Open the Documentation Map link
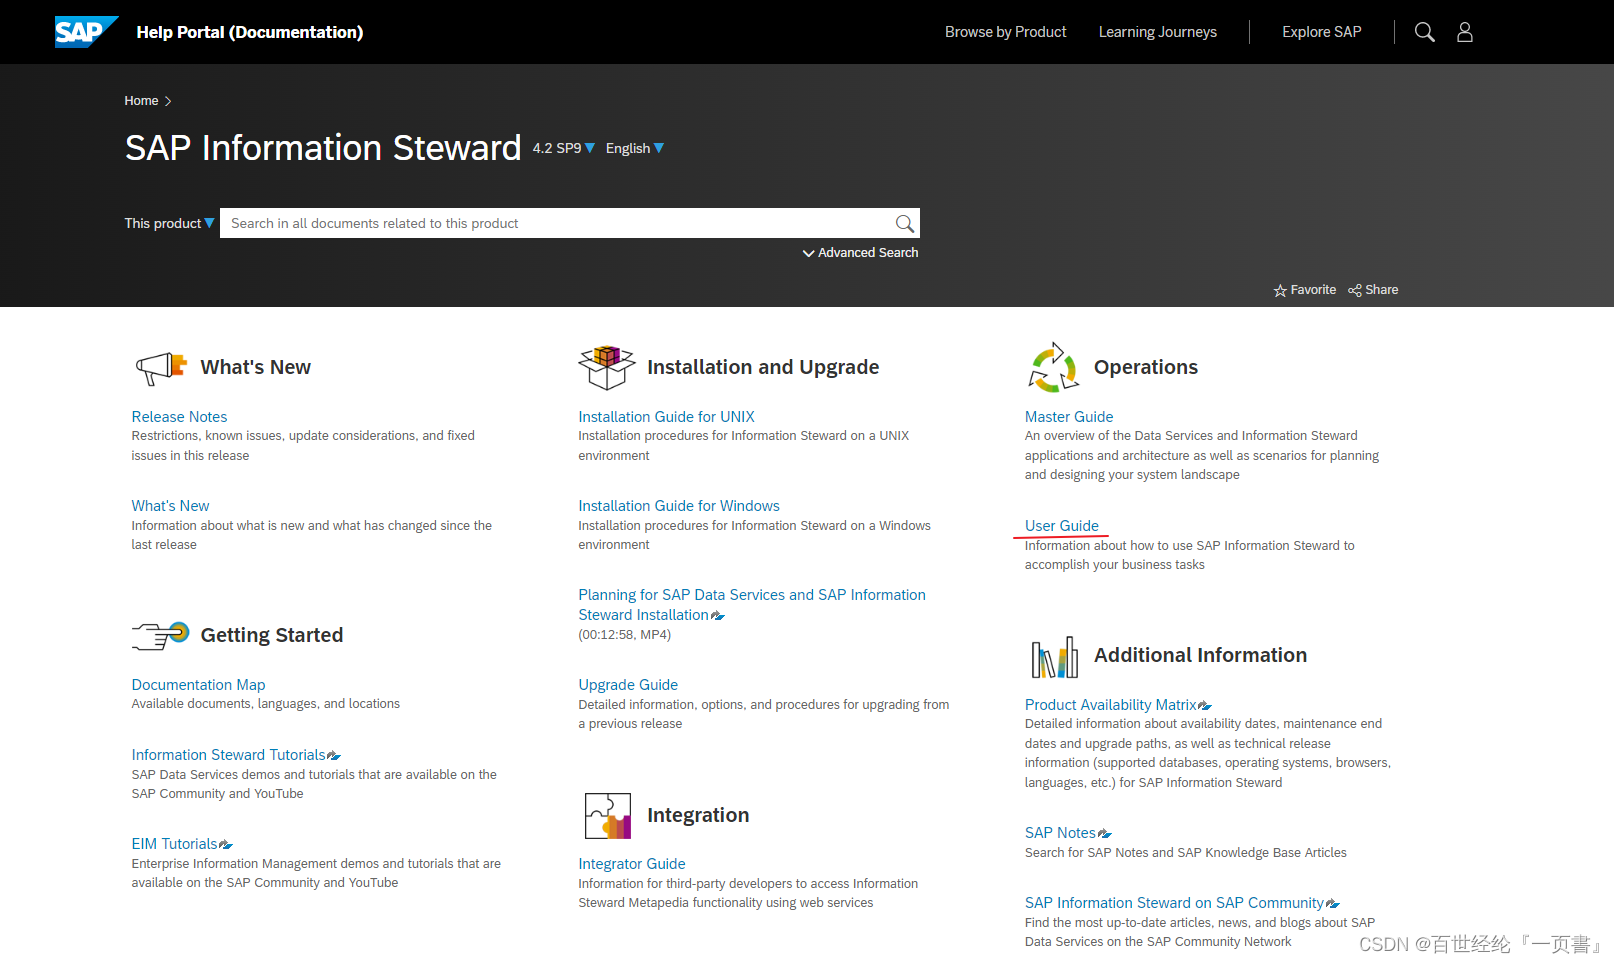Viewport: 1614px width, 963px height. point(198,685)
